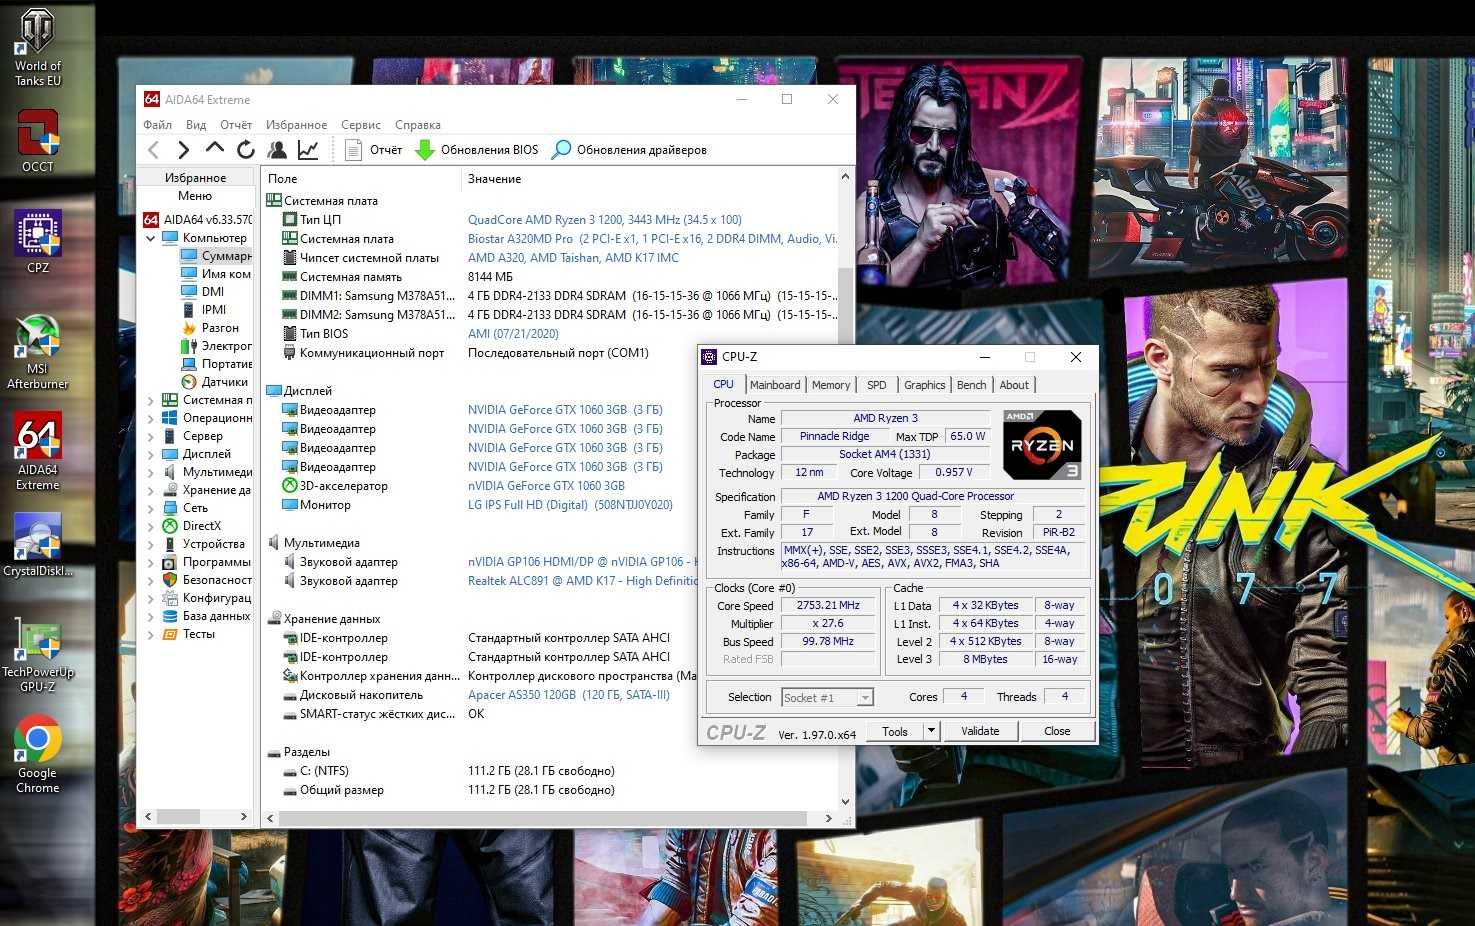Screen dimensions: 1475x926
Task: Launch OCCT from the desktop
Action: pyautogui.click(x=38, y=141)
